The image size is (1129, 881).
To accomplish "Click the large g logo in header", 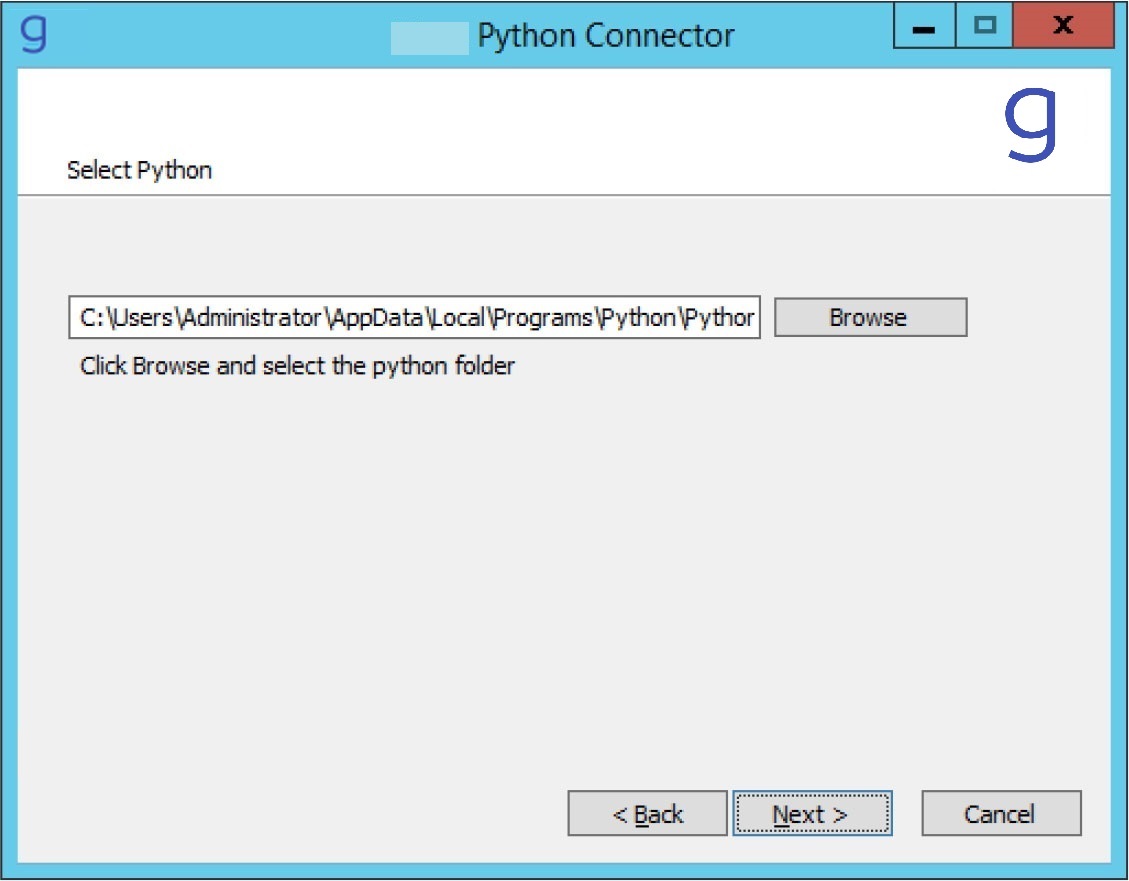I will [x=1030, y=125].
